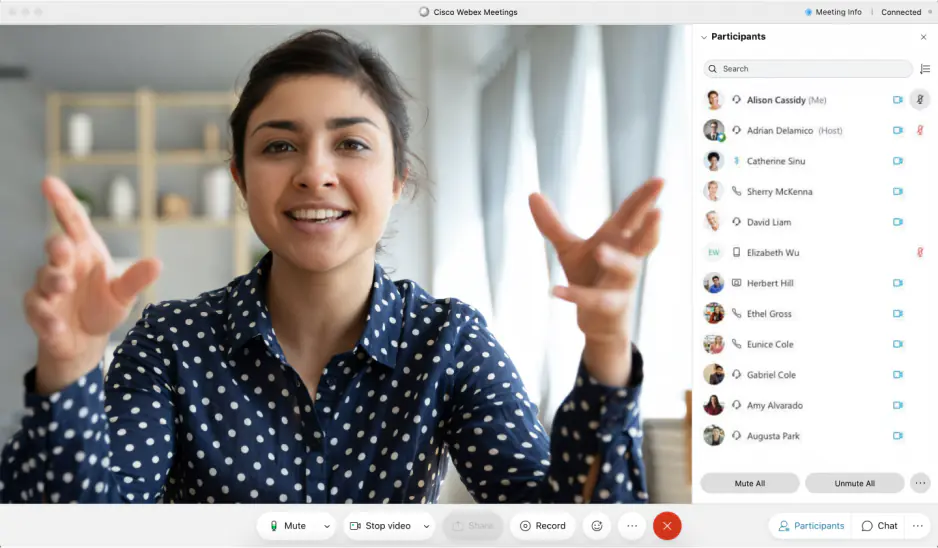Switch to the Chat panel
This screenshot has height=548, width=938.
[880, 526]
